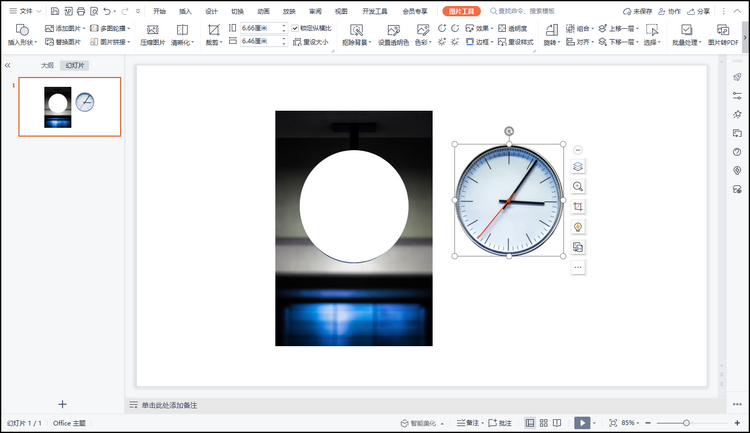750x433 pixels.
Task: Switch to reading view in status bar
Action: click(557, 423)
